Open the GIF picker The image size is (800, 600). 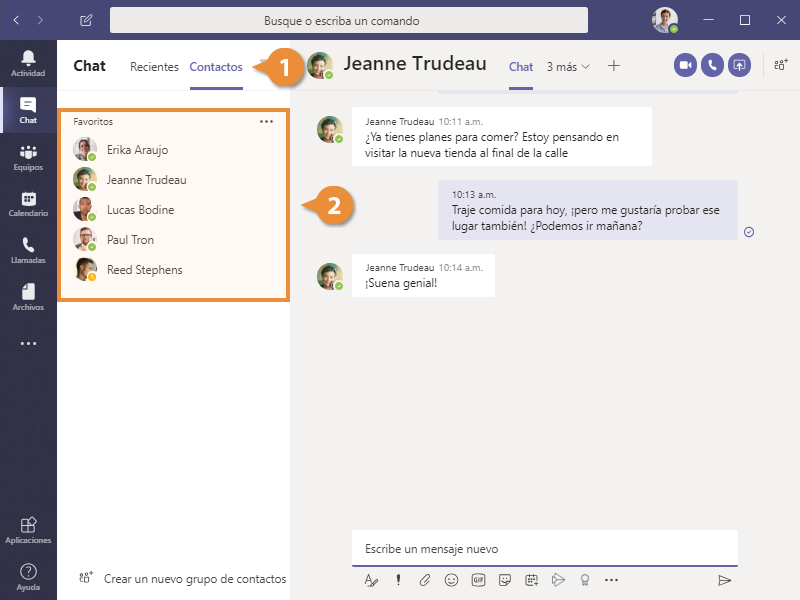tap(478, 580)
